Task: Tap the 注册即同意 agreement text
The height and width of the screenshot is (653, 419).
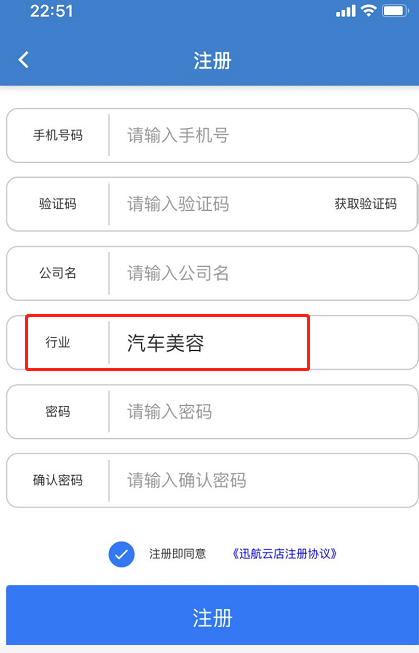Action: pyautogui.click(x=177, y=554)
